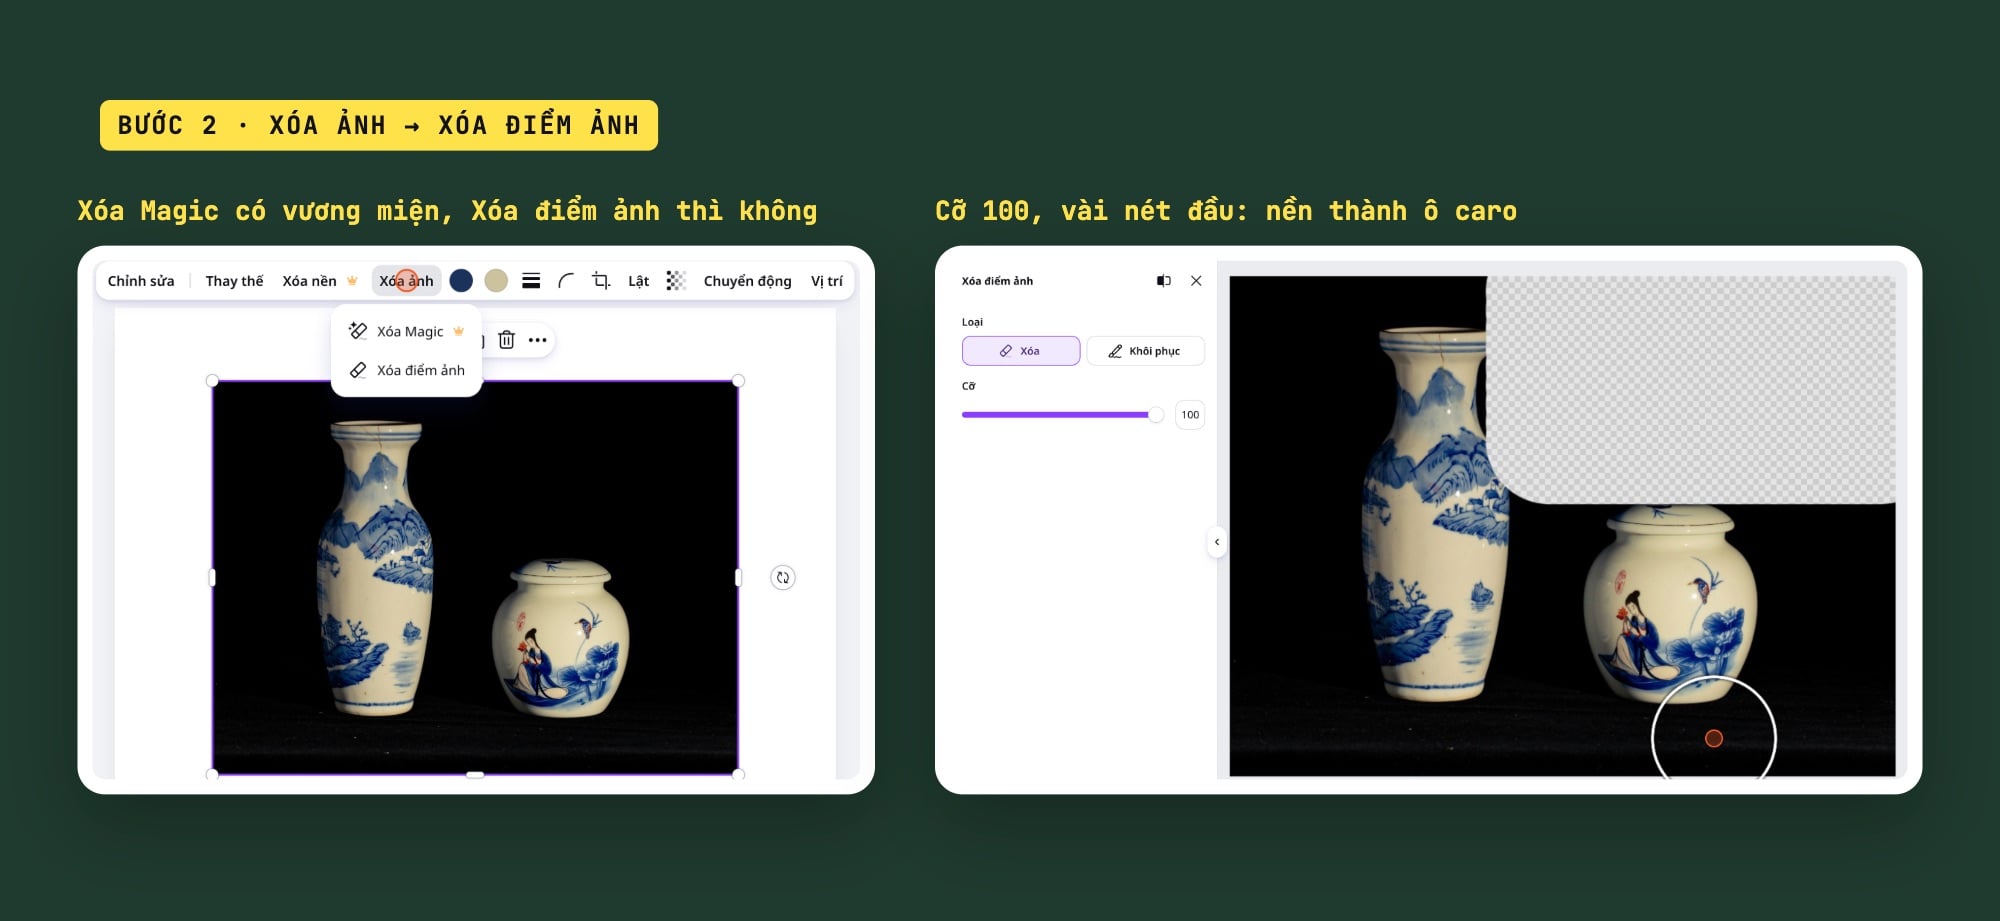2000x921 pixels.
Task: Click the compare original icon in Xóa điểm ảnh panel
Action: [1164, 281]
